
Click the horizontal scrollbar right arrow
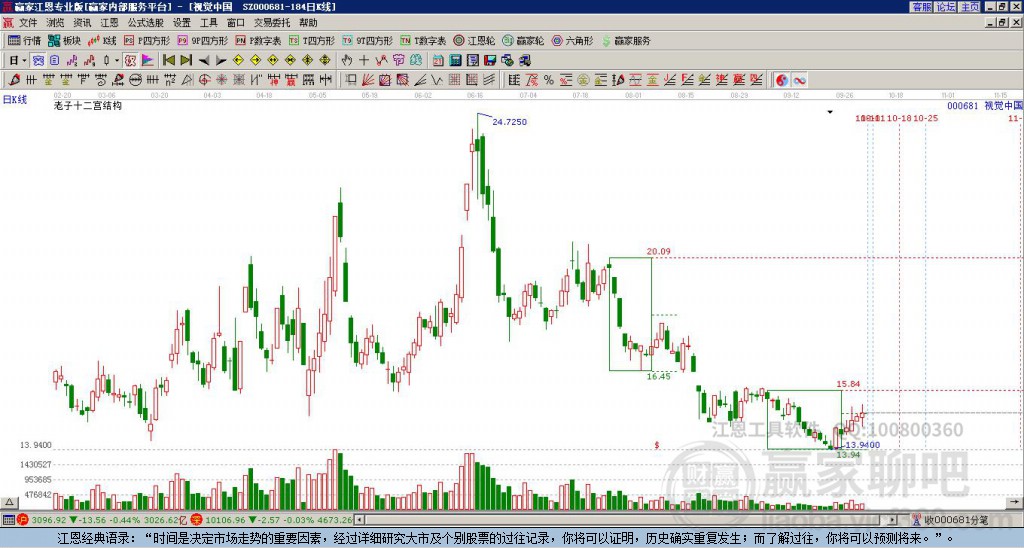(893, 520)
